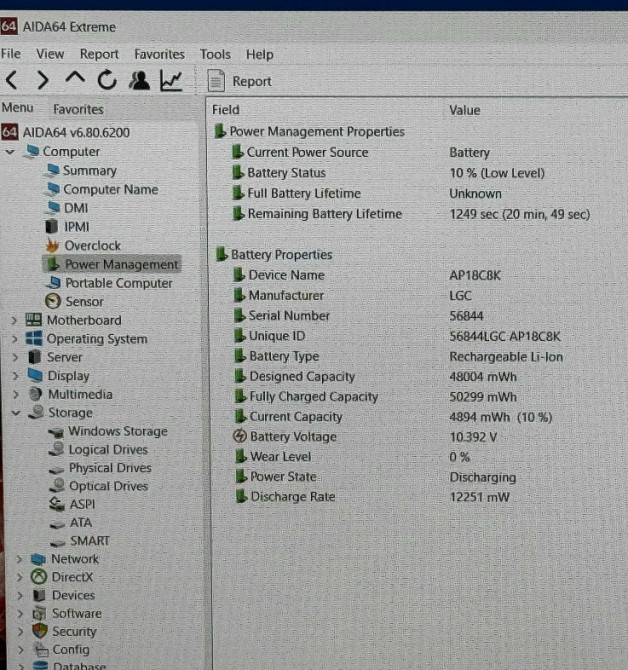This screenshot has width=628, height=670.
Task: Click the Forward navigation arrow
Action: coord(42,80)
